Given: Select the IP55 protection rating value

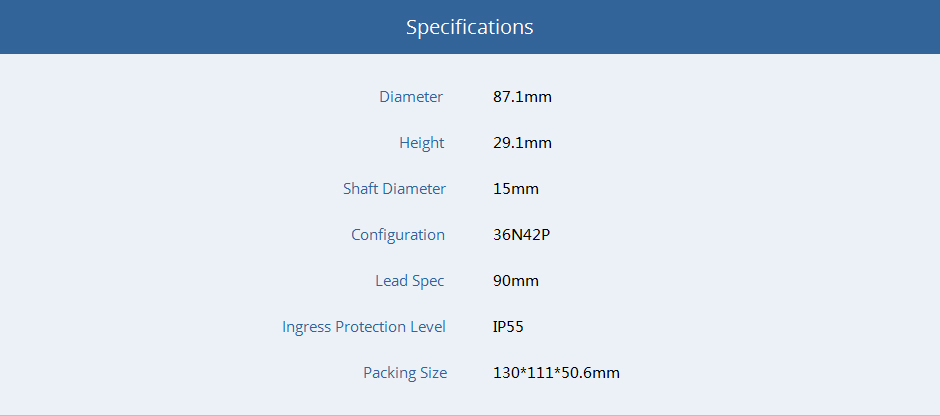Looking at the screenshot, I should point(508,327).
